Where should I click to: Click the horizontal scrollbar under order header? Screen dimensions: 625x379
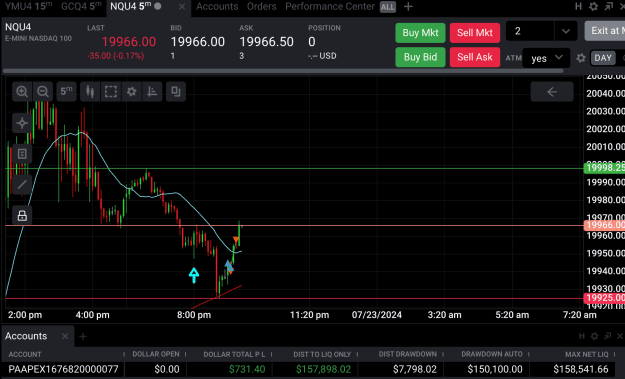coord(283,71)
